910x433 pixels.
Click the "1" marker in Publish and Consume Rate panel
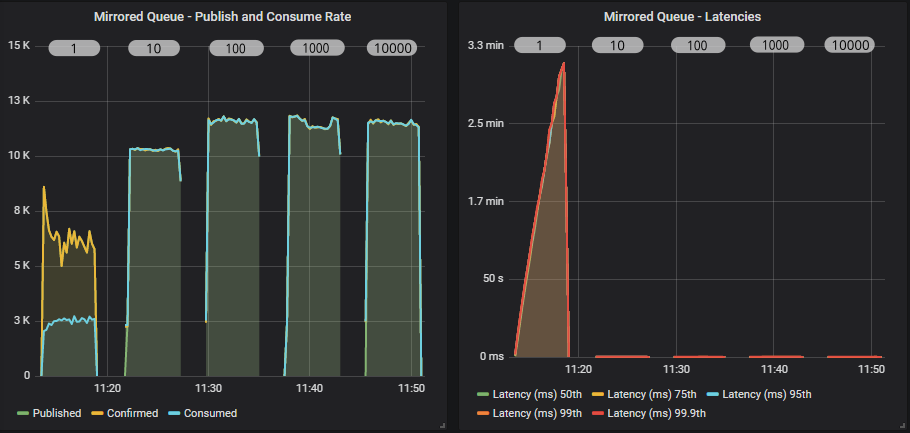coord(77,48)
